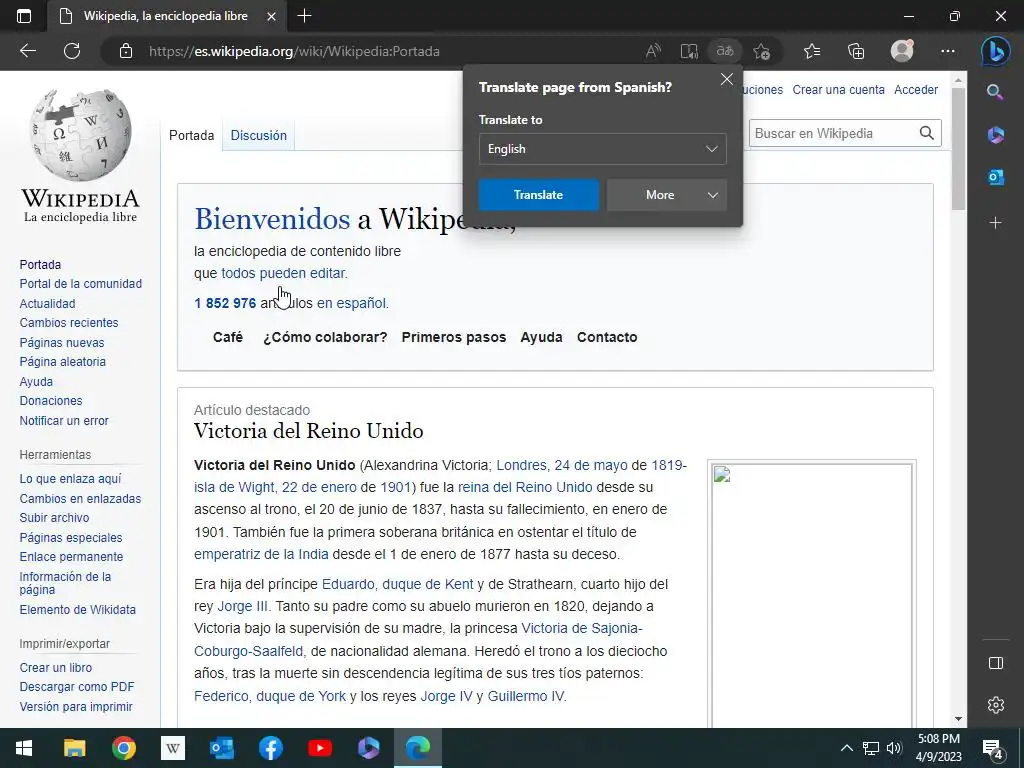Screen dimensions: 1024x768
Task: Add this page to favorites star icon
Action: (761, 51)
